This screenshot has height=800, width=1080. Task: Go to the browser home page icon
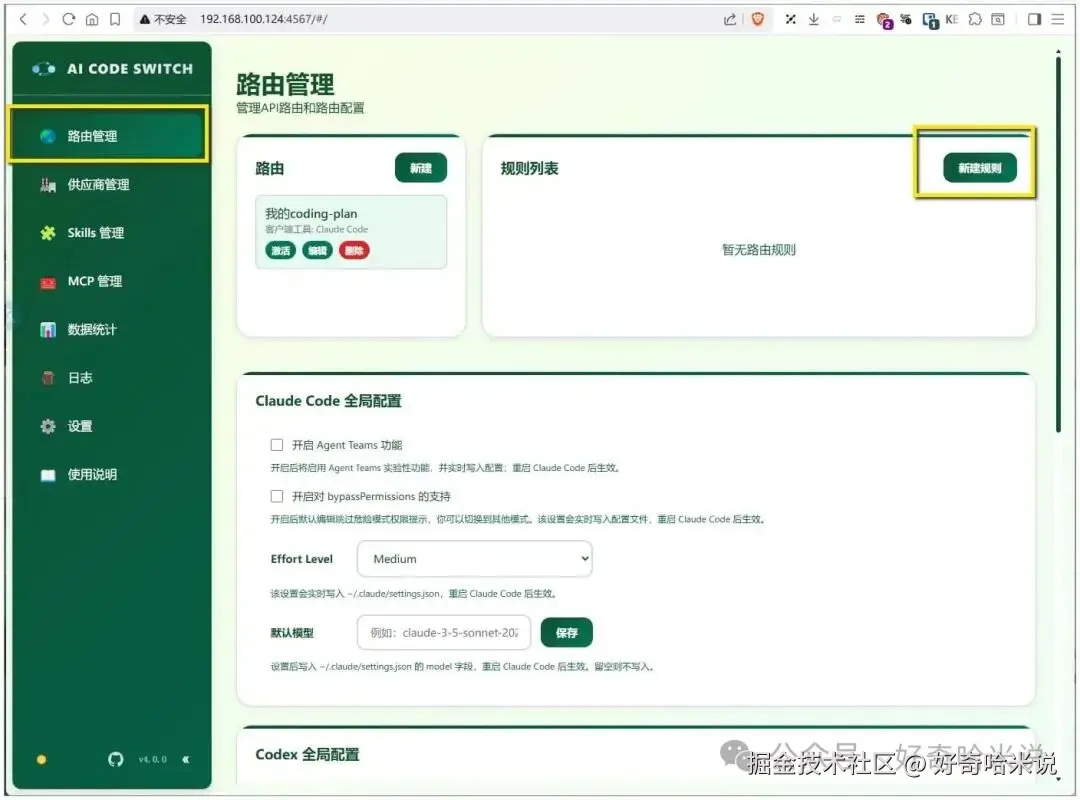click(92, 19)
